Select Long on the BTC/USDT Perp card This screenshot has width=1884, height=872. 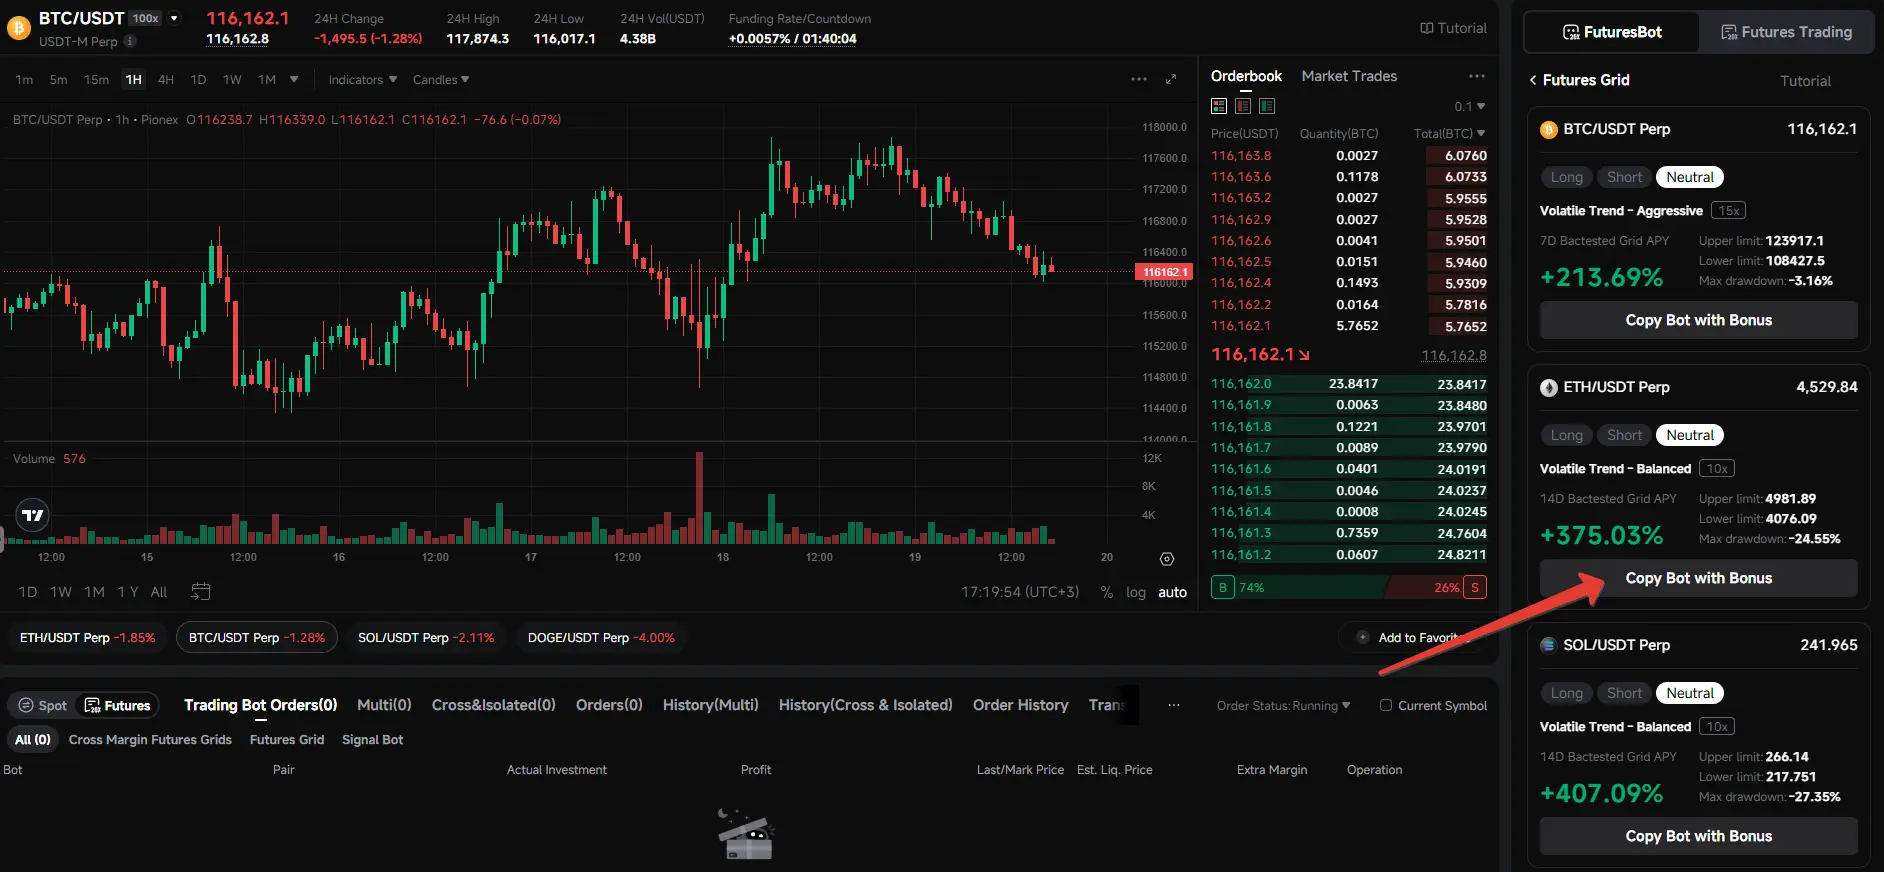[1567, 177]
